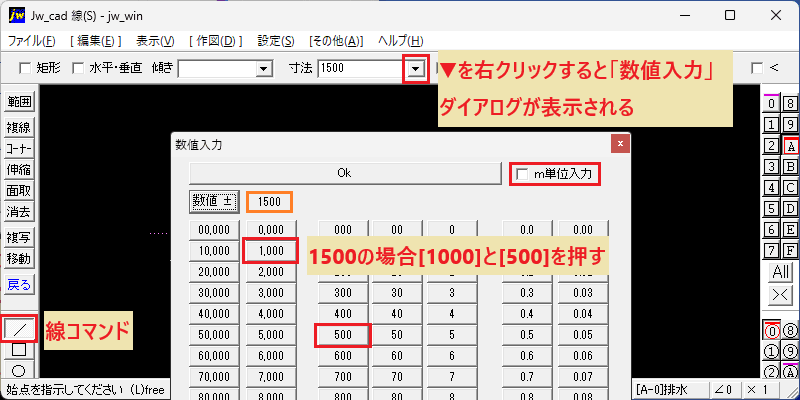Click the 面取 chamfer tool
Image resolution: width=800 pixels, height=400 pixels.
19,191
